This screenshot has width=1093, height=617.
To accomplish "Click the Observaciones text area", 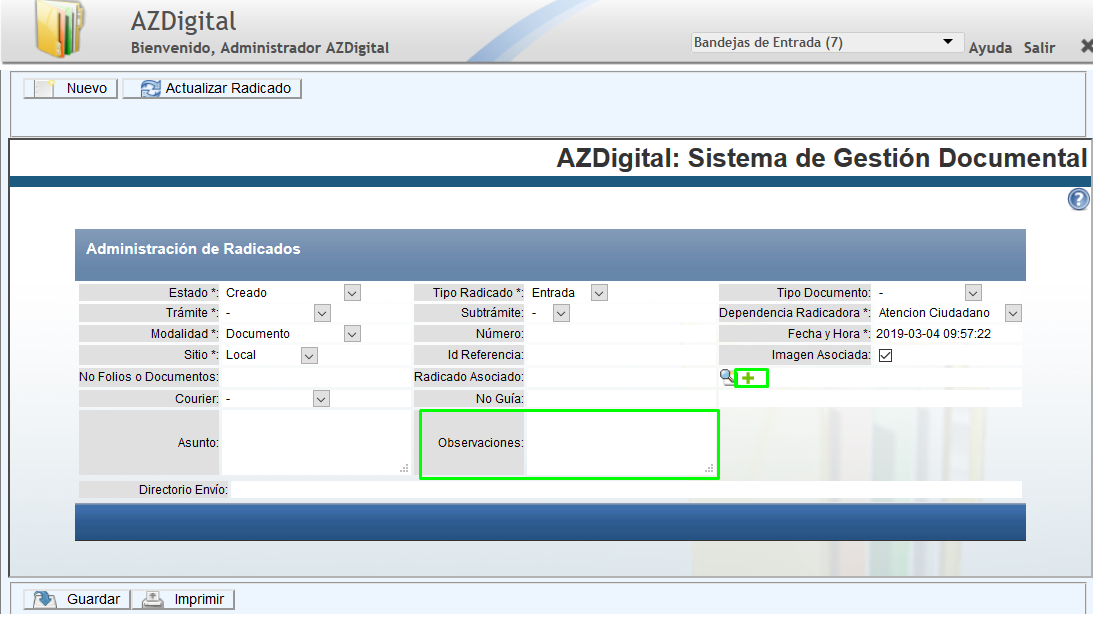I will pos(621,443).
